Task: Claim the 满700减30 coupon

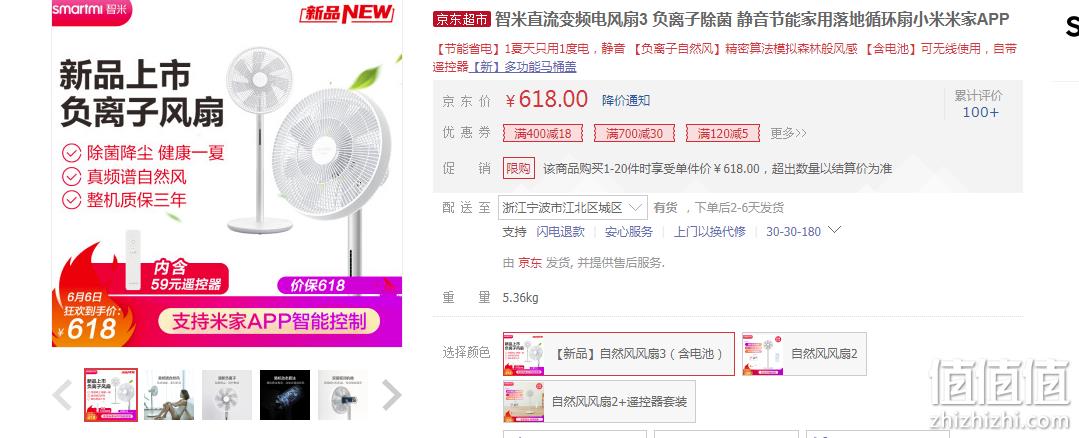Action: (634, 133)
